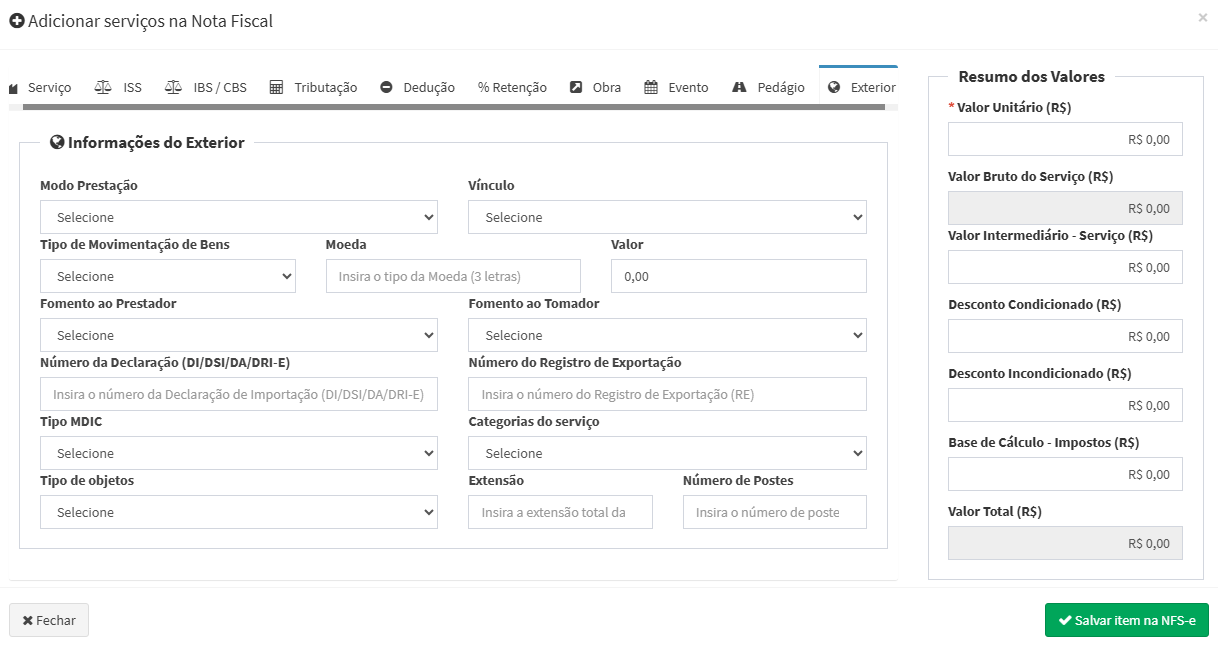Viewport: 1218px width, 647px height.
Task: Click the Valor Unitário (R$) field
Action: 1065,139
